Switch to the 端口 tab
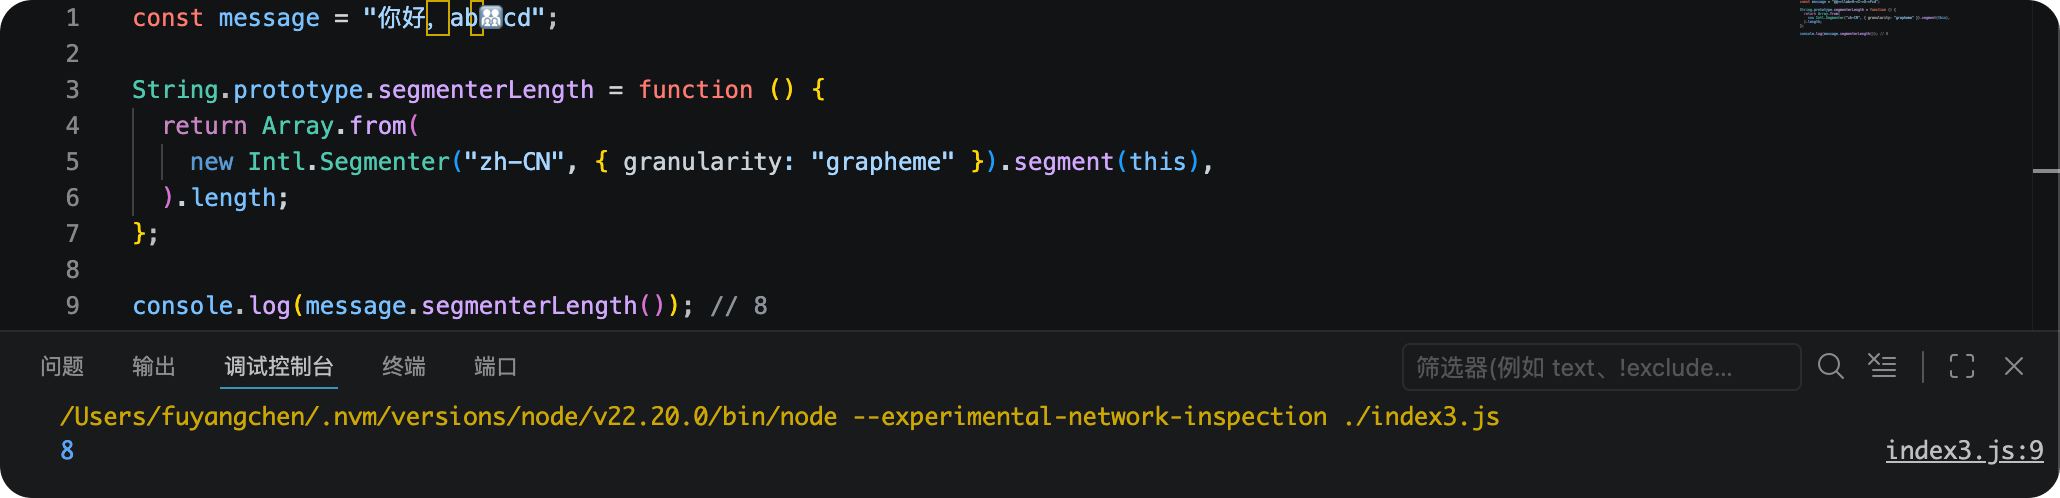This screenshot has width=2060, height=498. [x=496, y=367]
